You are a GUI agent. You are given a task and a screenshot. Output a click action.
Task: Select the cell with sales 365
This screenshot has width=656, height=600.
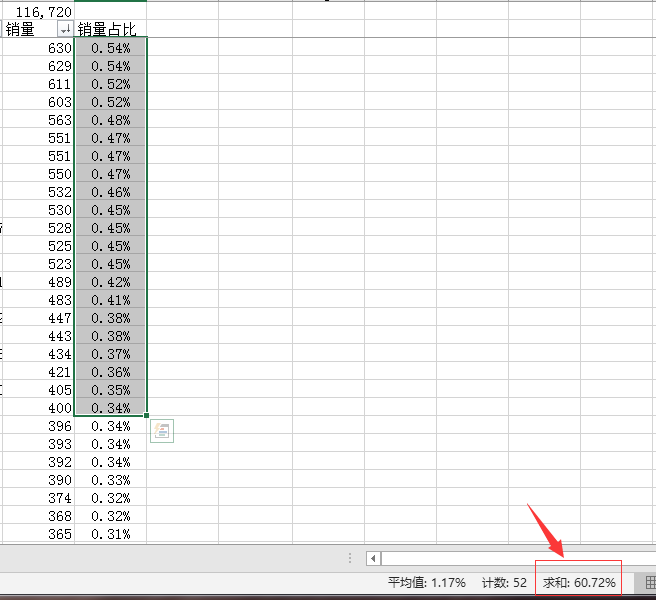(x=38, y=533)
